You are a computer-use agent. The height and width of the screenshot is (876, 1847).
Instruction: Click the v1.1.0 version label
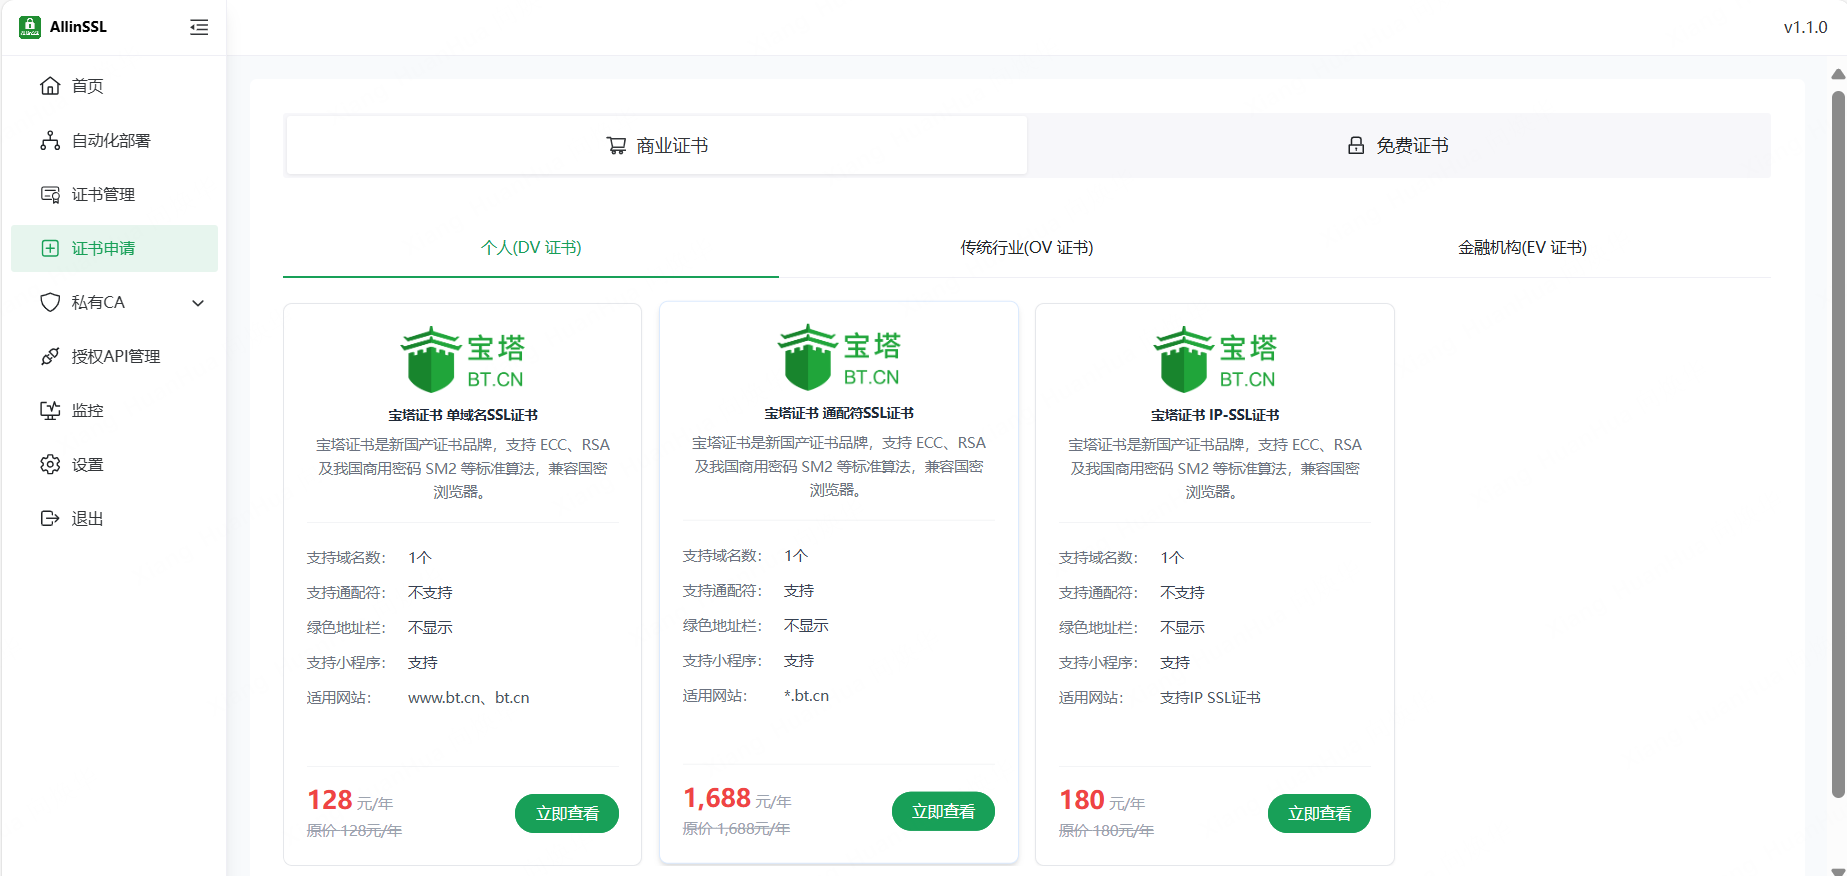click(x=1805, y=28)
